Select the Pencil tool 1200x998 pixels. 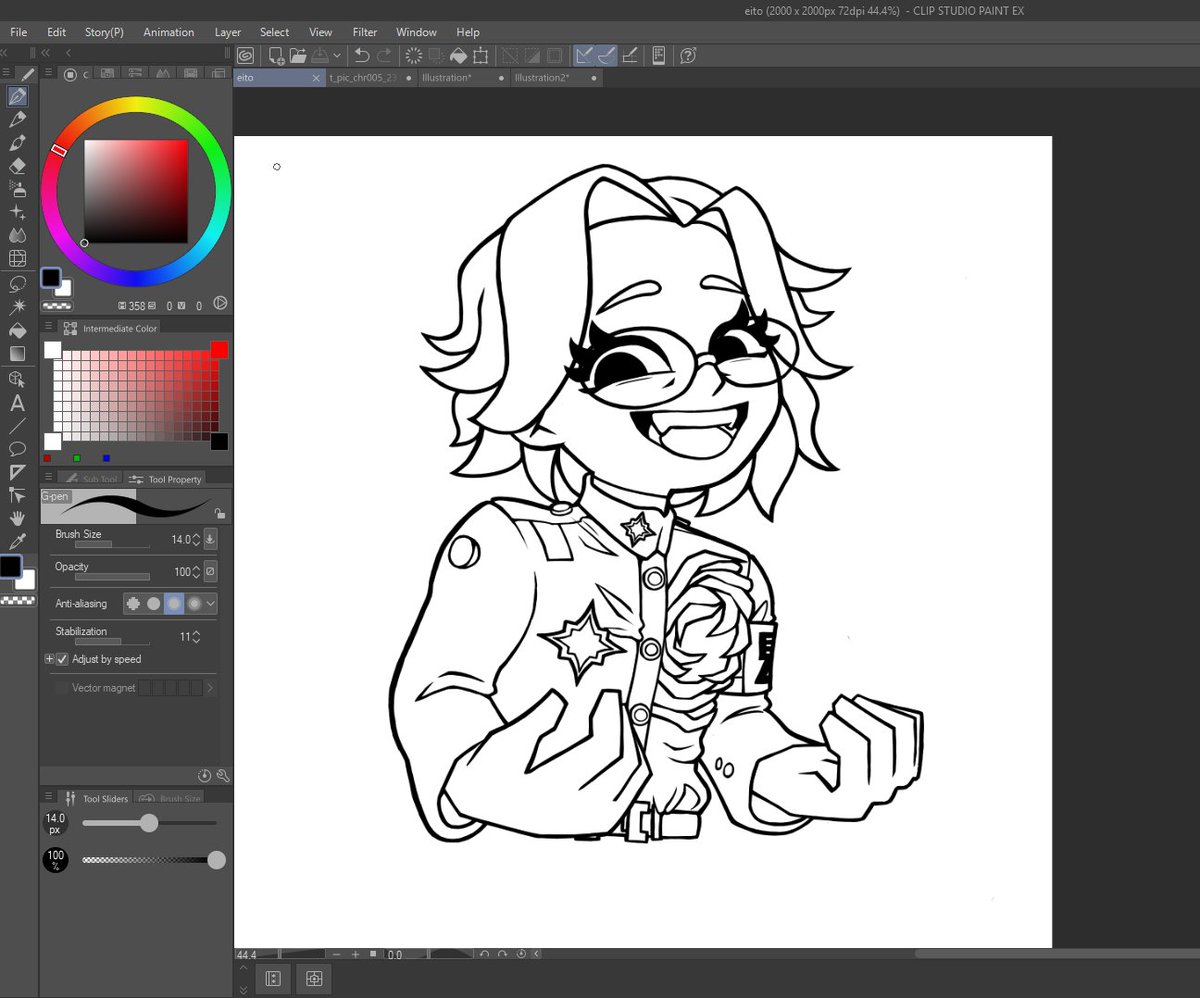tap(17, 120)
